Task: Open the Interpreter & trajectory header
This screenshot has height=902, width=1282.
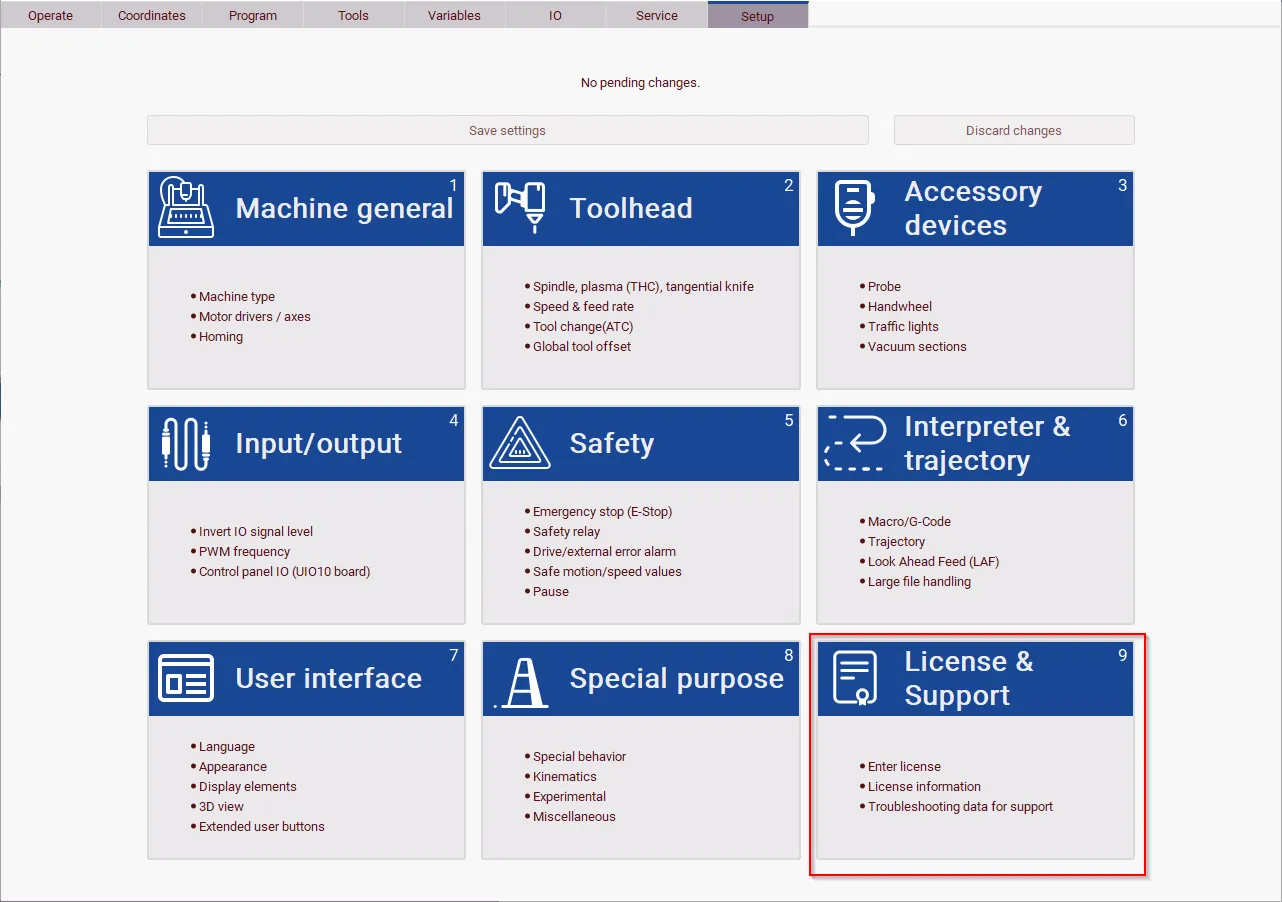Action: (975, 443)
